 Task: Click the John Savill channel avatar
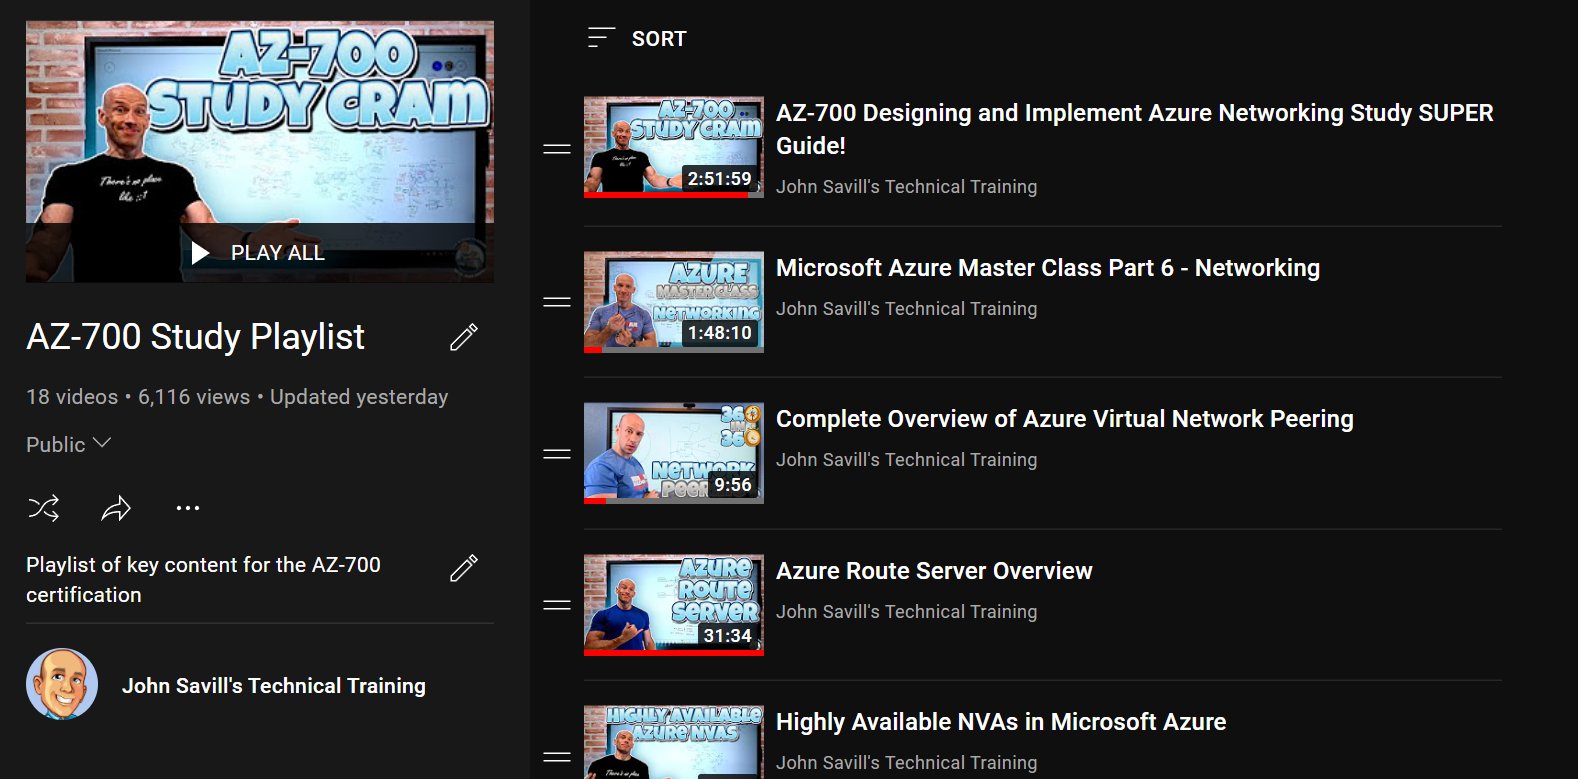[x=62, y=685]
